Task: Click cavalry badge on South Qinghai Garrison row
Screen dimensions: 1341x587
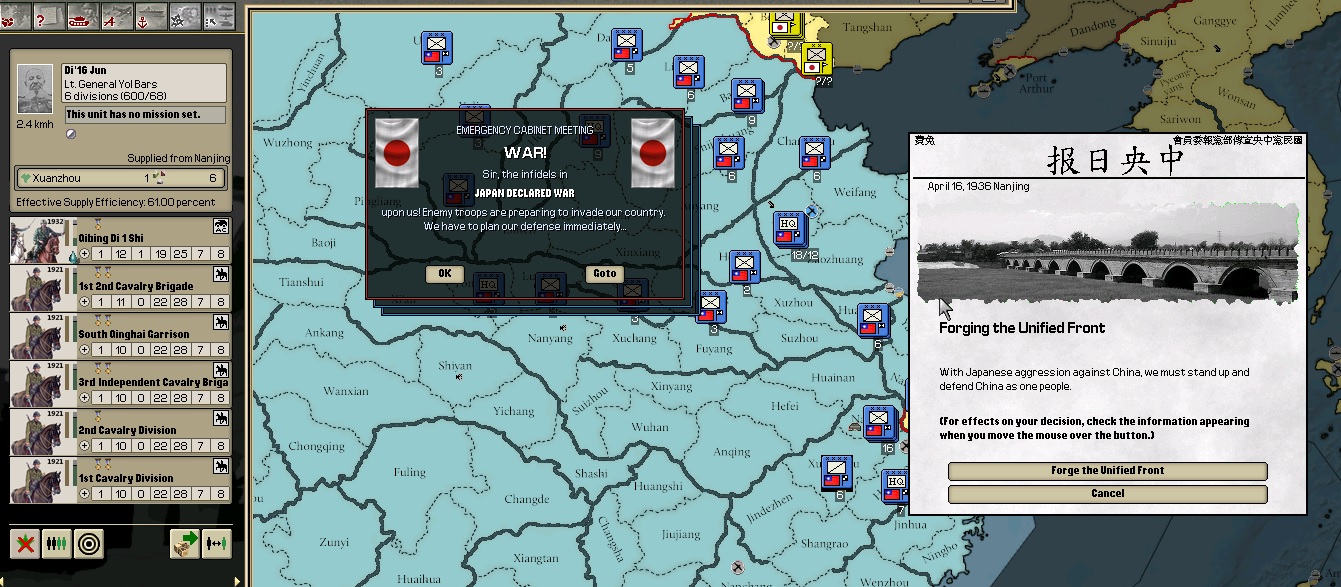Action: (x=220, y=322)
